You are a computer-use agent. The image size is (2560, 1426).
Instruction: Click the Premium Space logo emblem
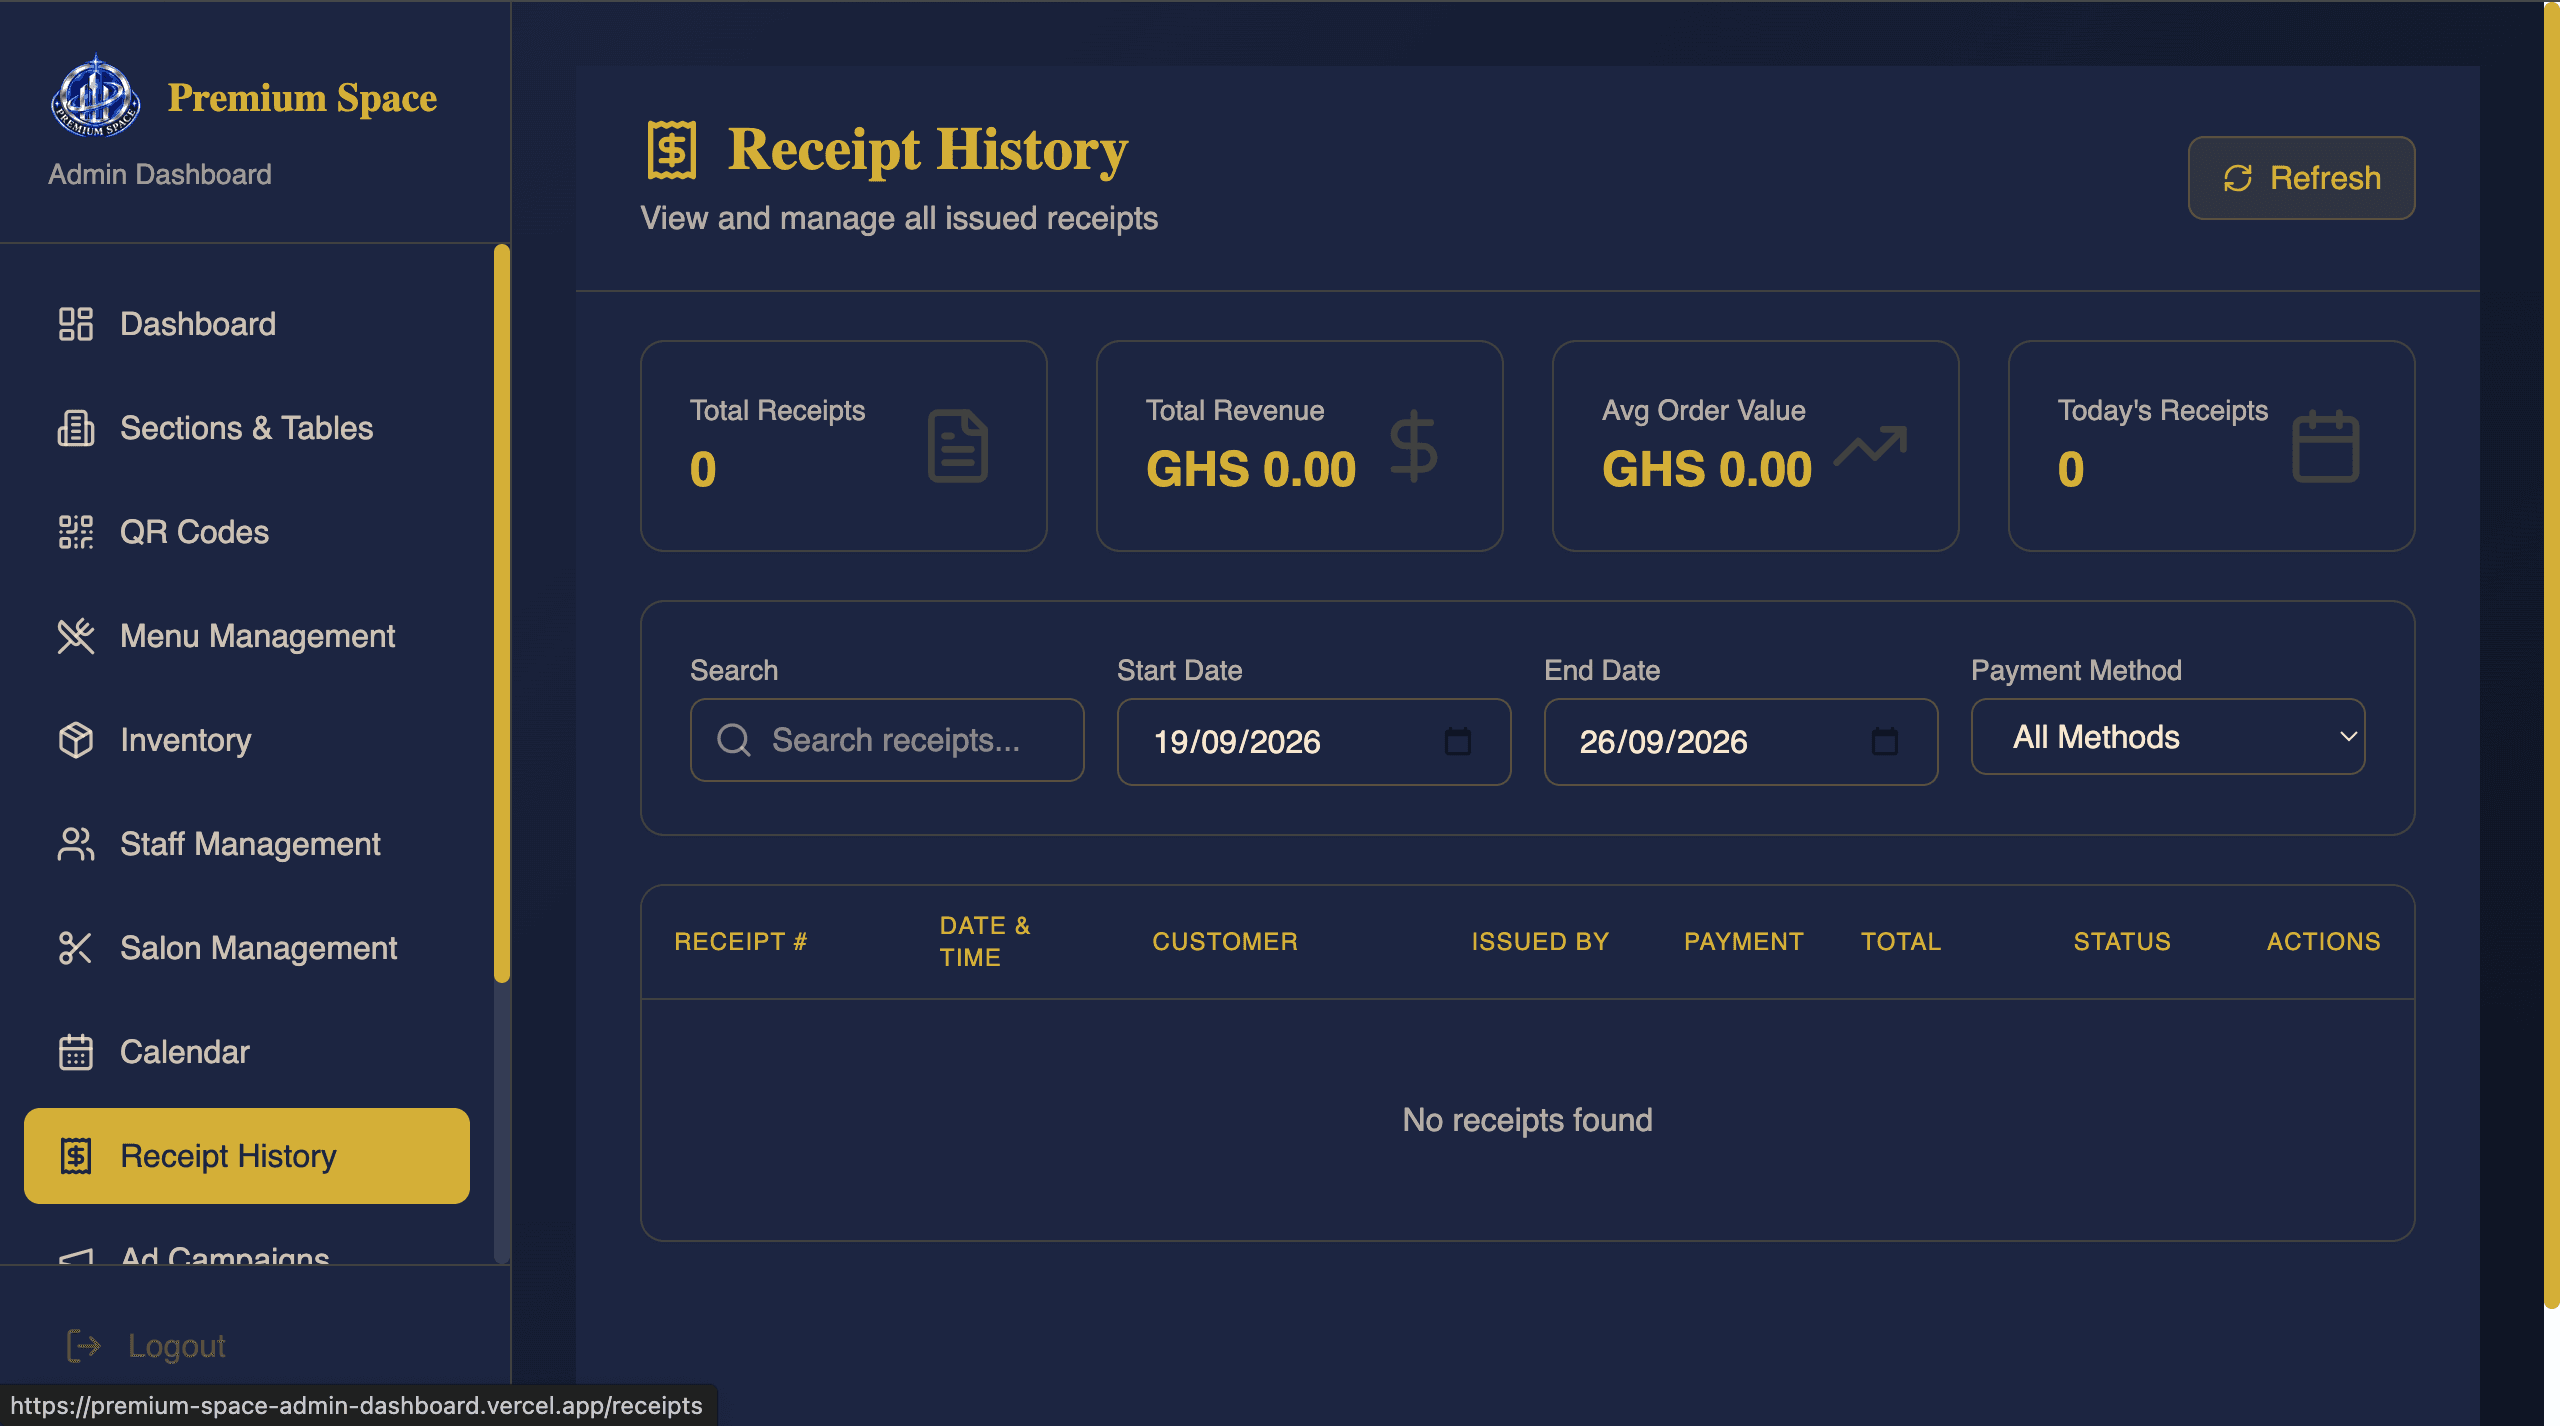(x=95, y=96)
